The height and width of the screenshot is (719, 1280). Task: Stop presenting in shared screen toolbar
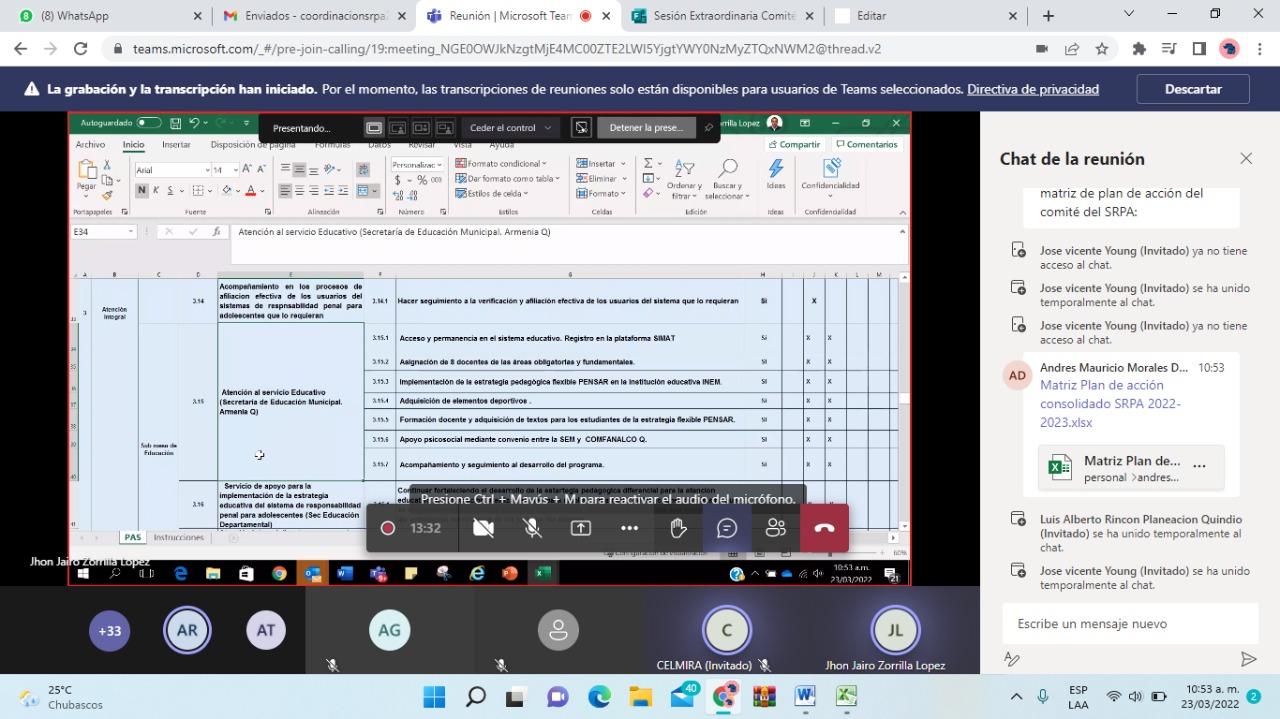(x=646, y=128)
